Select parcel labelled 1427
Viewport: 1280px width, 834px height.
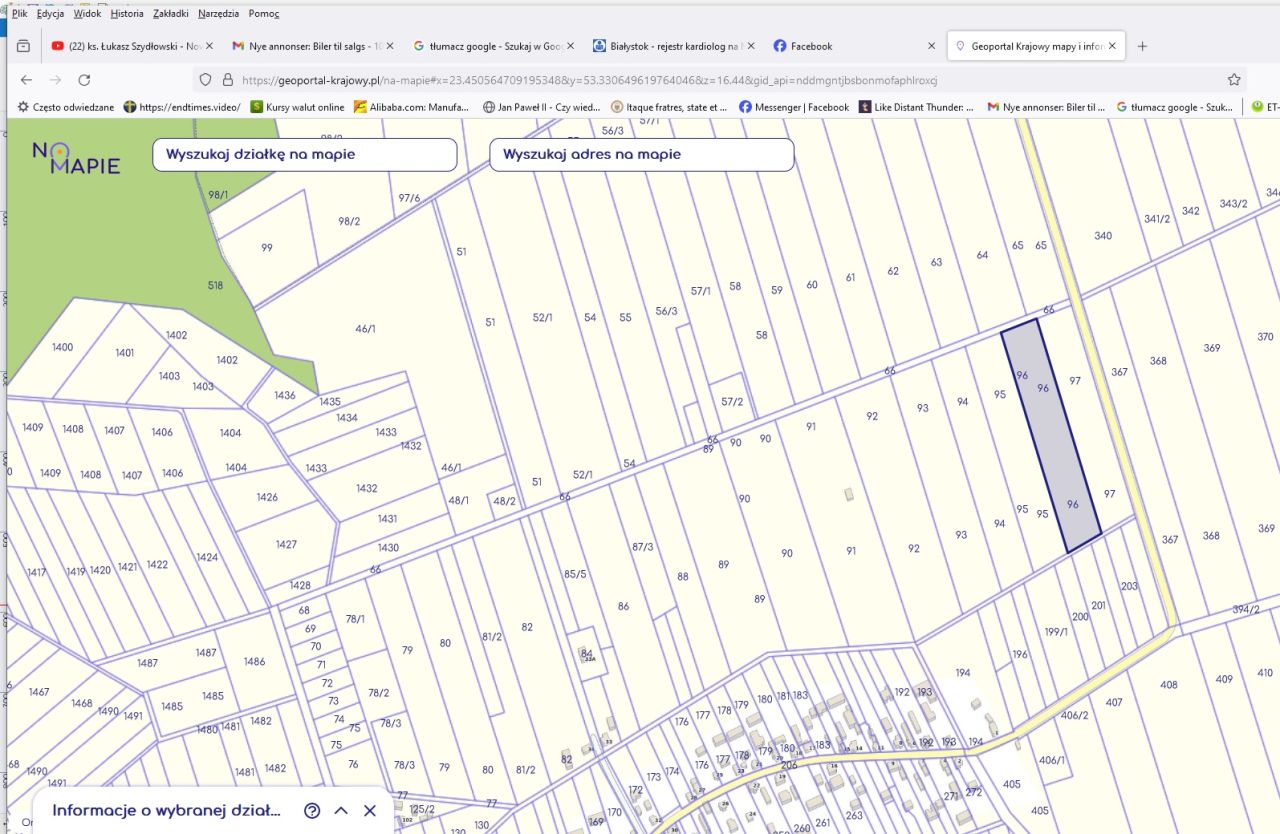click(x=286, y=544)
